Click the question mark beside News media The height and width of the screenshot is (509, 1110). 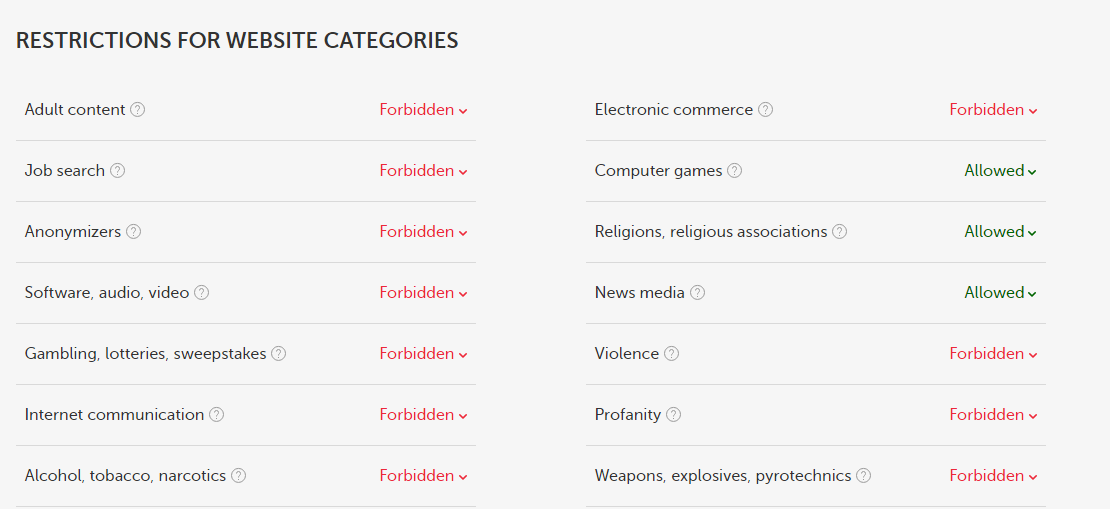697,293
